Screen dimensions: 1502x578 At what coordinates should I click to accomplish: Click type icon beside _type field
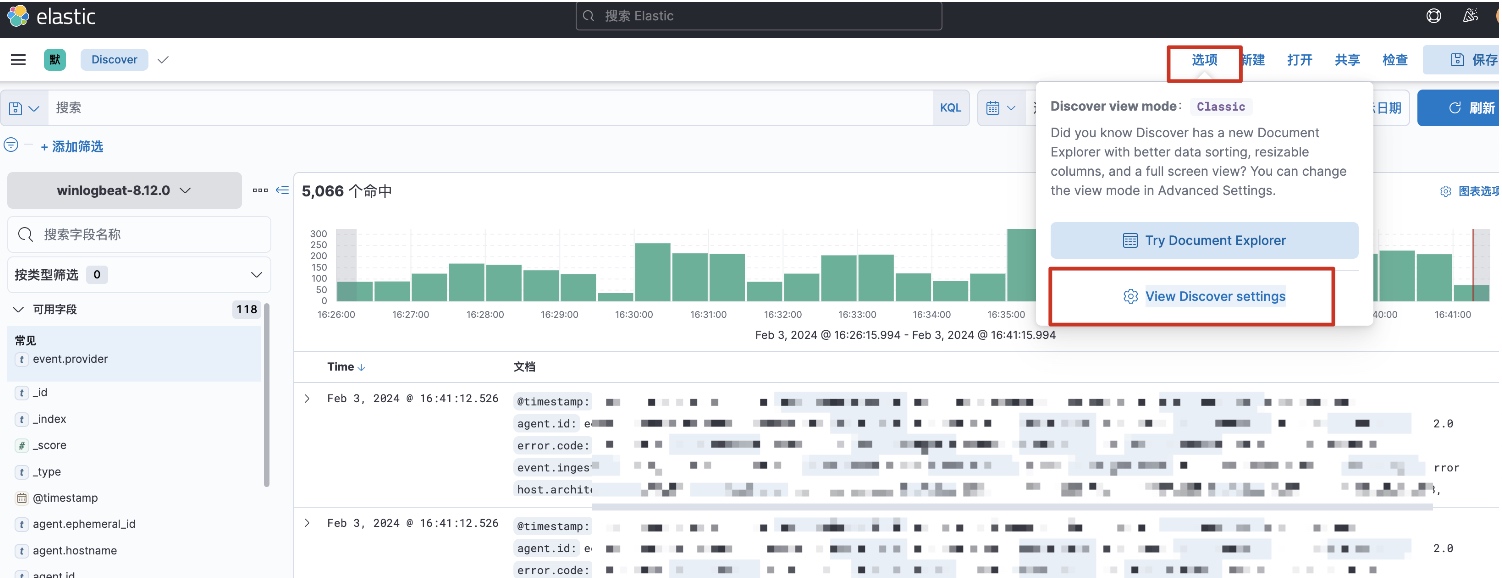22,472
